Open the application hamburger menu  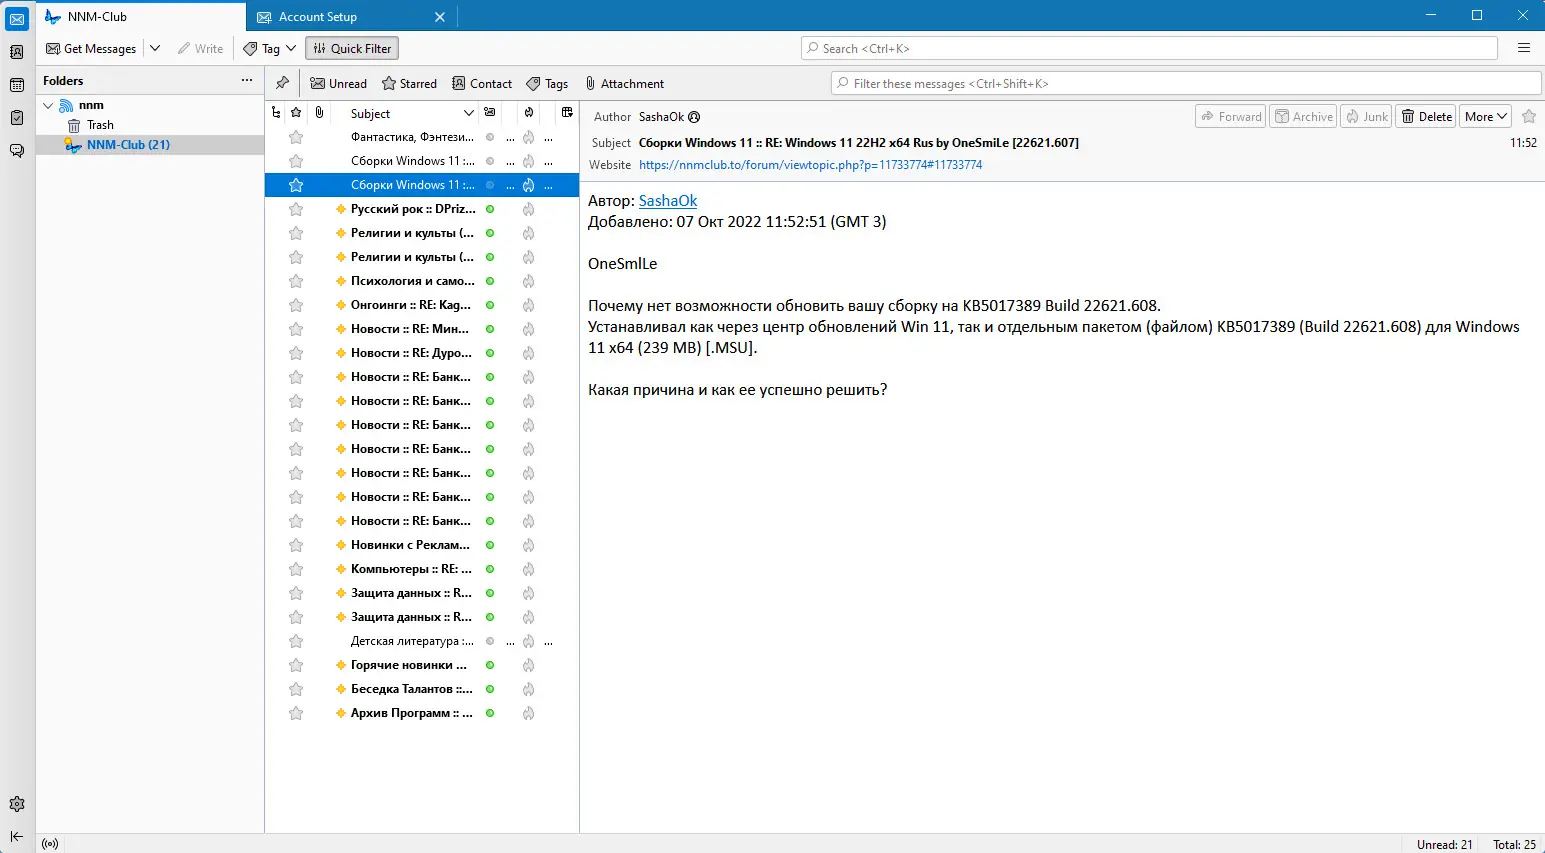[1524, 48]
